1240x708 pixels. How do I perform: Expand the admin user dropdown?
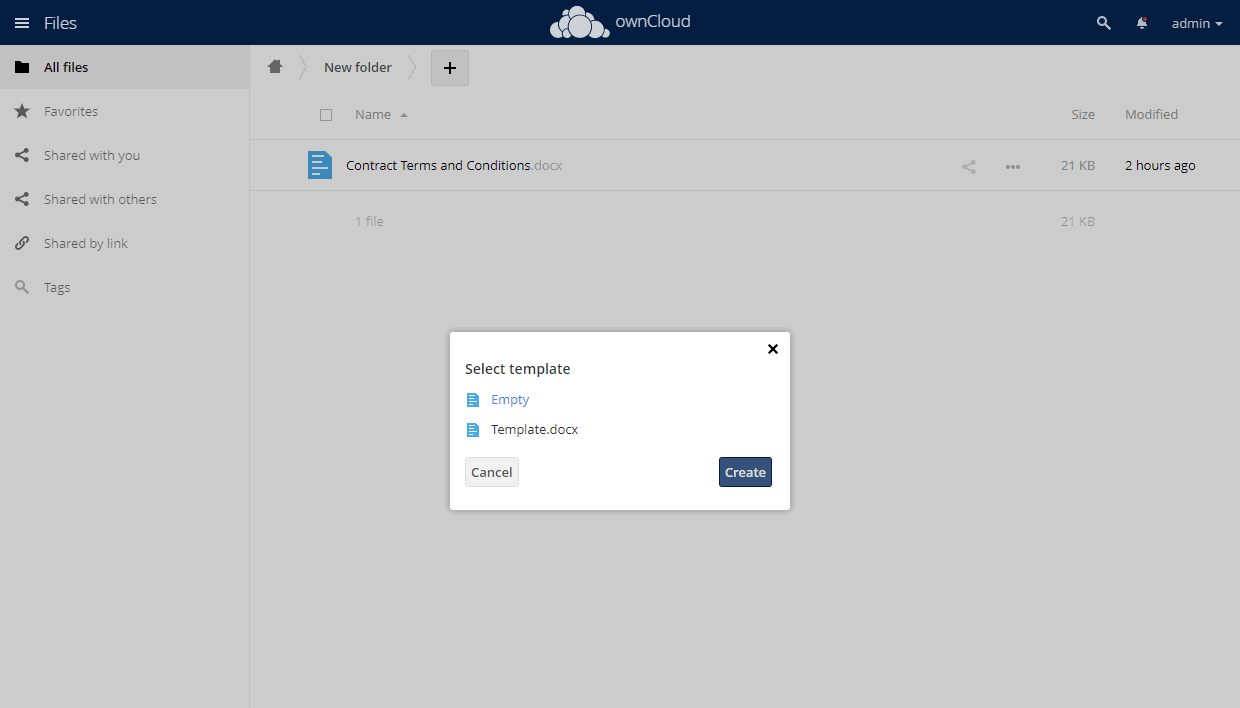point(1197,23)
